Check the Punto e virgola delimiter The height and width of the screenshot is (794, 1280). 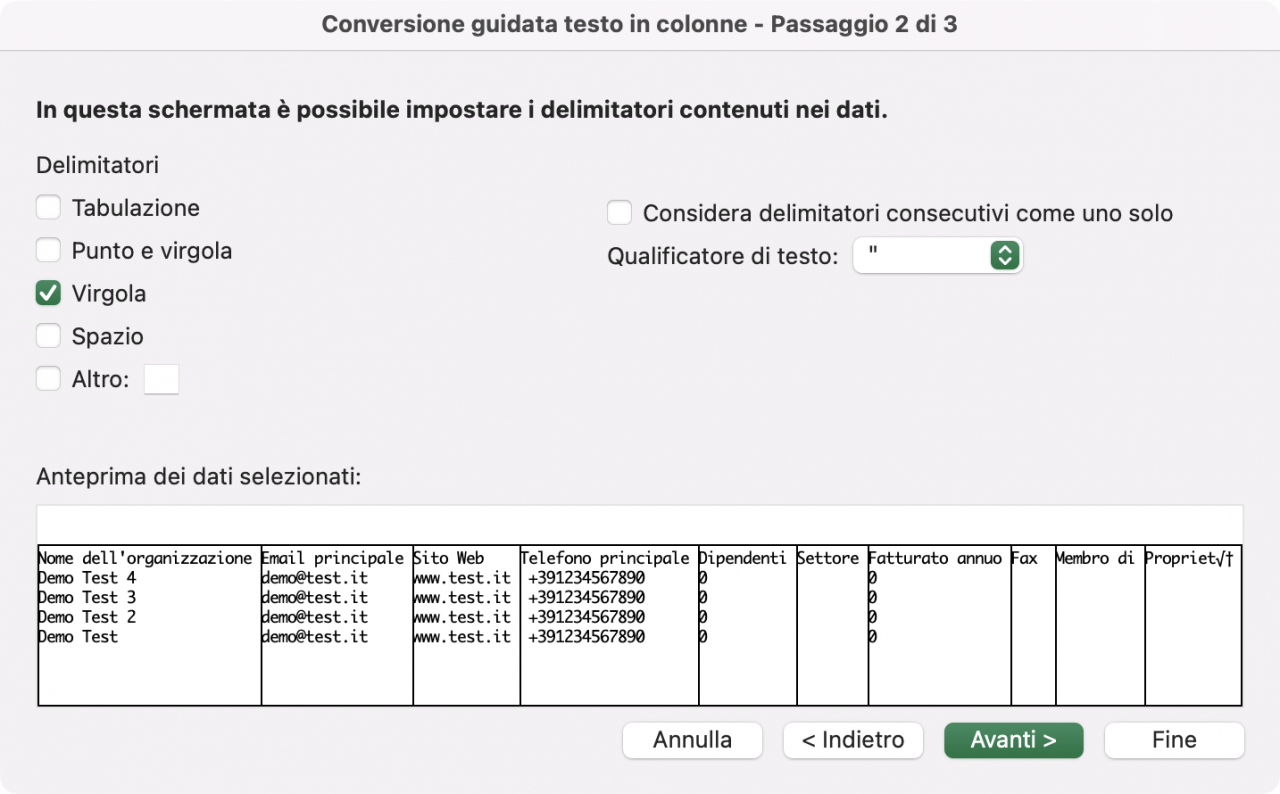coord(48,250)
